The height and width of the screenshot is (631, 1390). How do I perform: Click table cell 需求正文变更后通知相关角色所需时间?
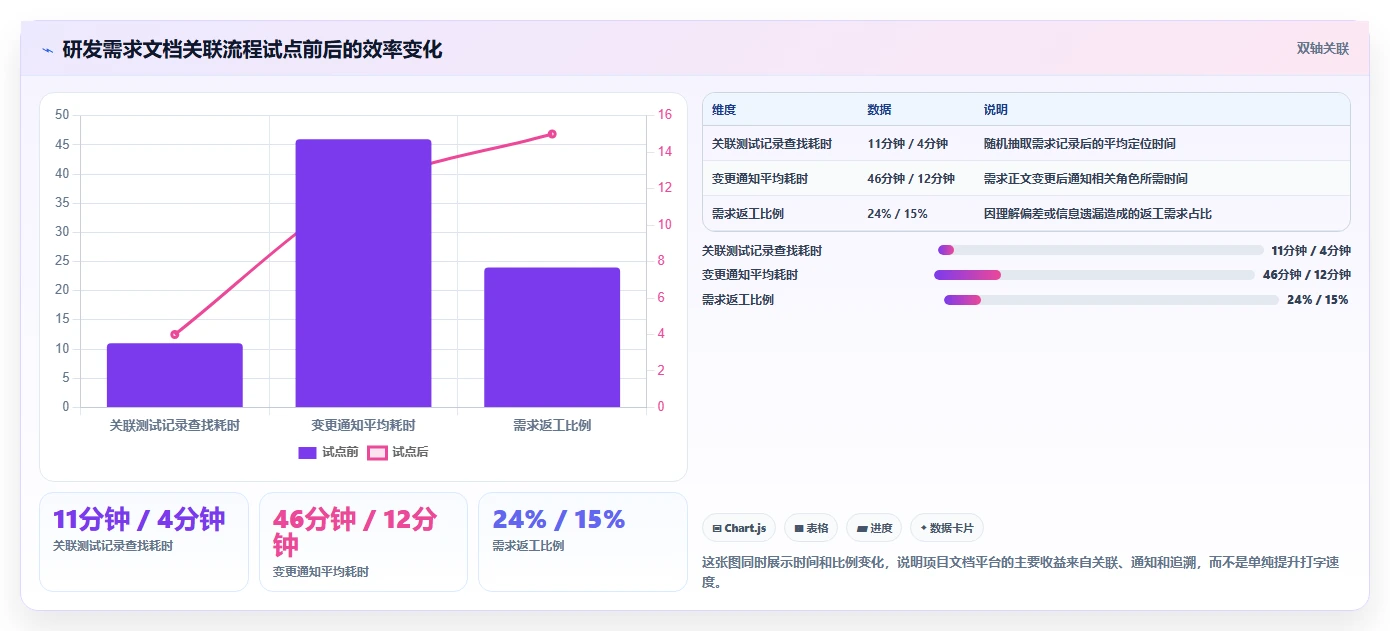point(1086,179)
